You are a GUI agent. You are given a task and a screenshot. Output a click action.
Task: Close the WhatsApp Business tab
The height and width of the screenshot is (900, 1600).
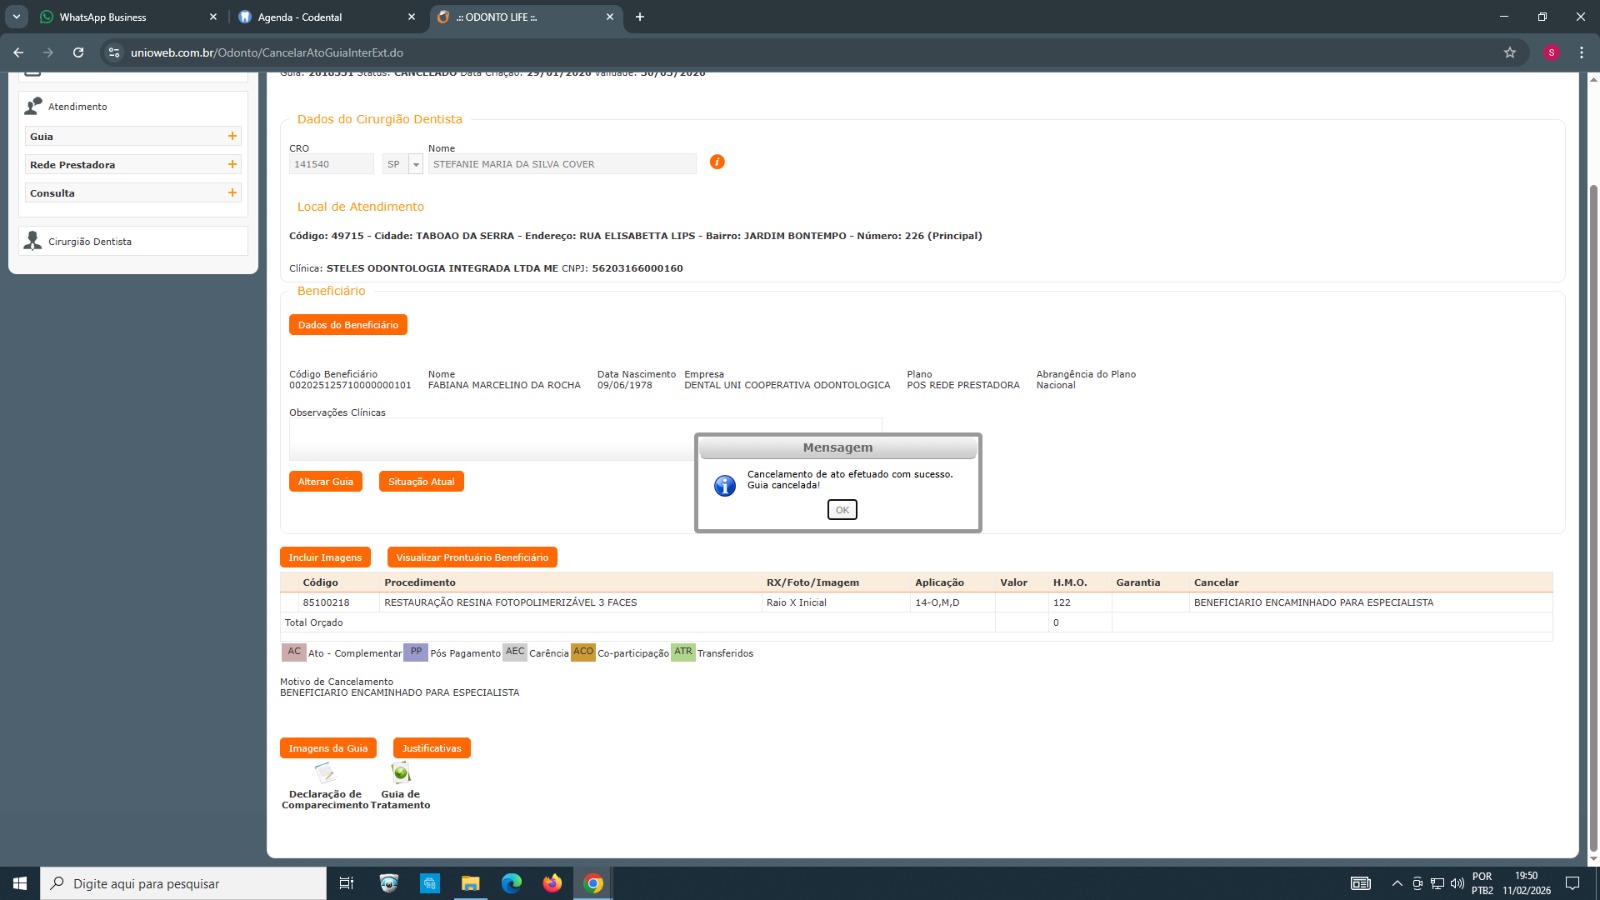[213, 17]
